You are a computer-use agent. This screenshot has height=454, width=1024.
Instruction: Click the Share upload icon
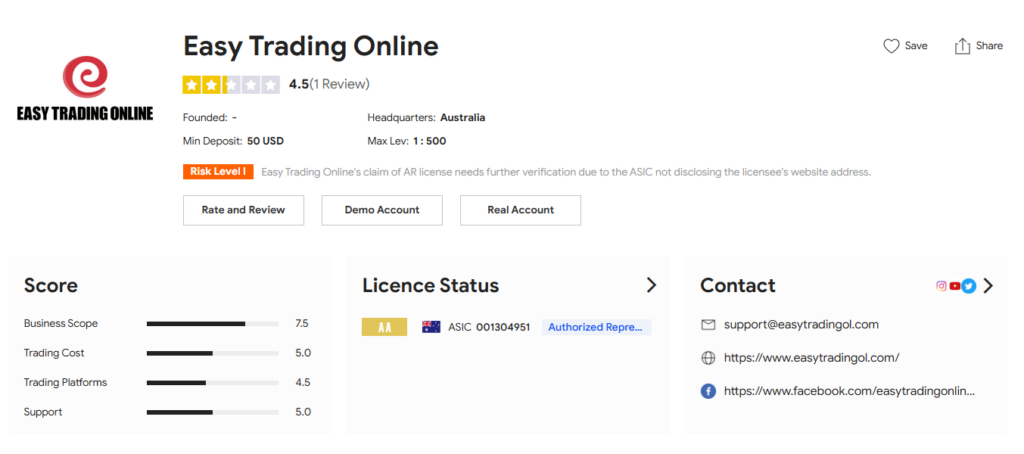[x=962, y=46]
